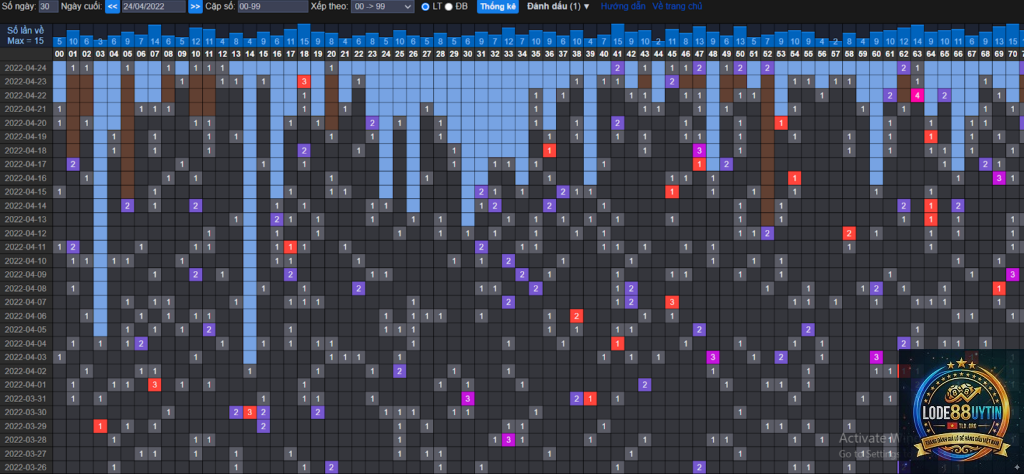
Task: Click column header 41
Action: (x=617, y=54)
